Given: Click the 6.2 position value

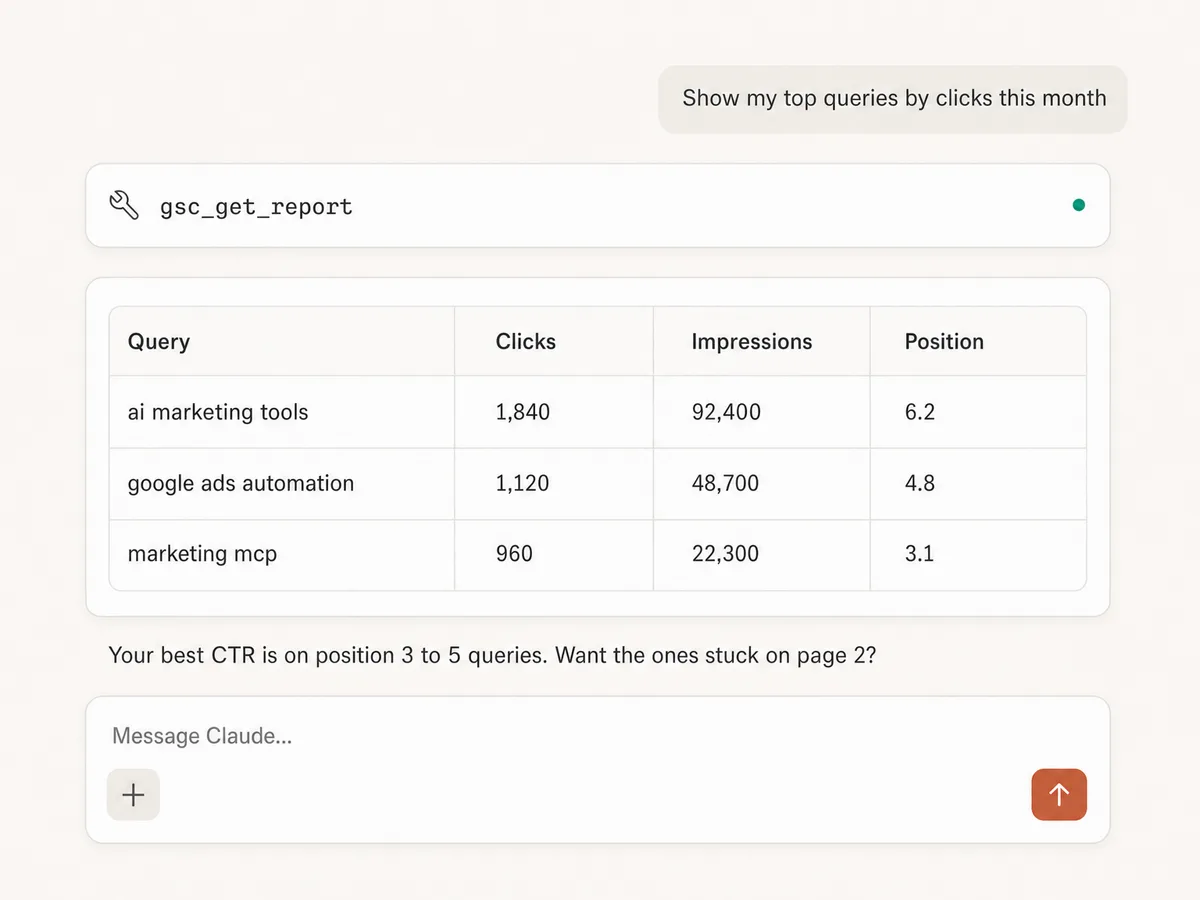Looking at the screenshot, I should (x=920, y=412).
